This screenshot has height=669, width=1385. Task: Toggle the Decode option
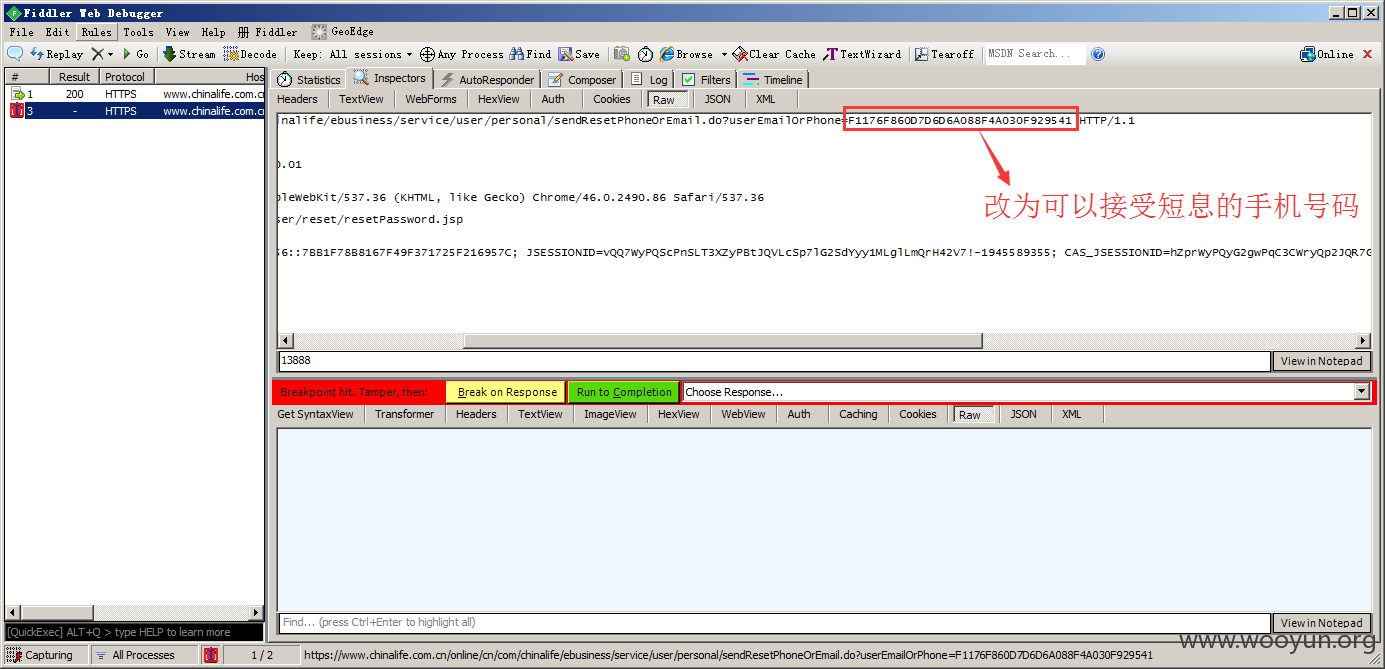pos(250,54)
